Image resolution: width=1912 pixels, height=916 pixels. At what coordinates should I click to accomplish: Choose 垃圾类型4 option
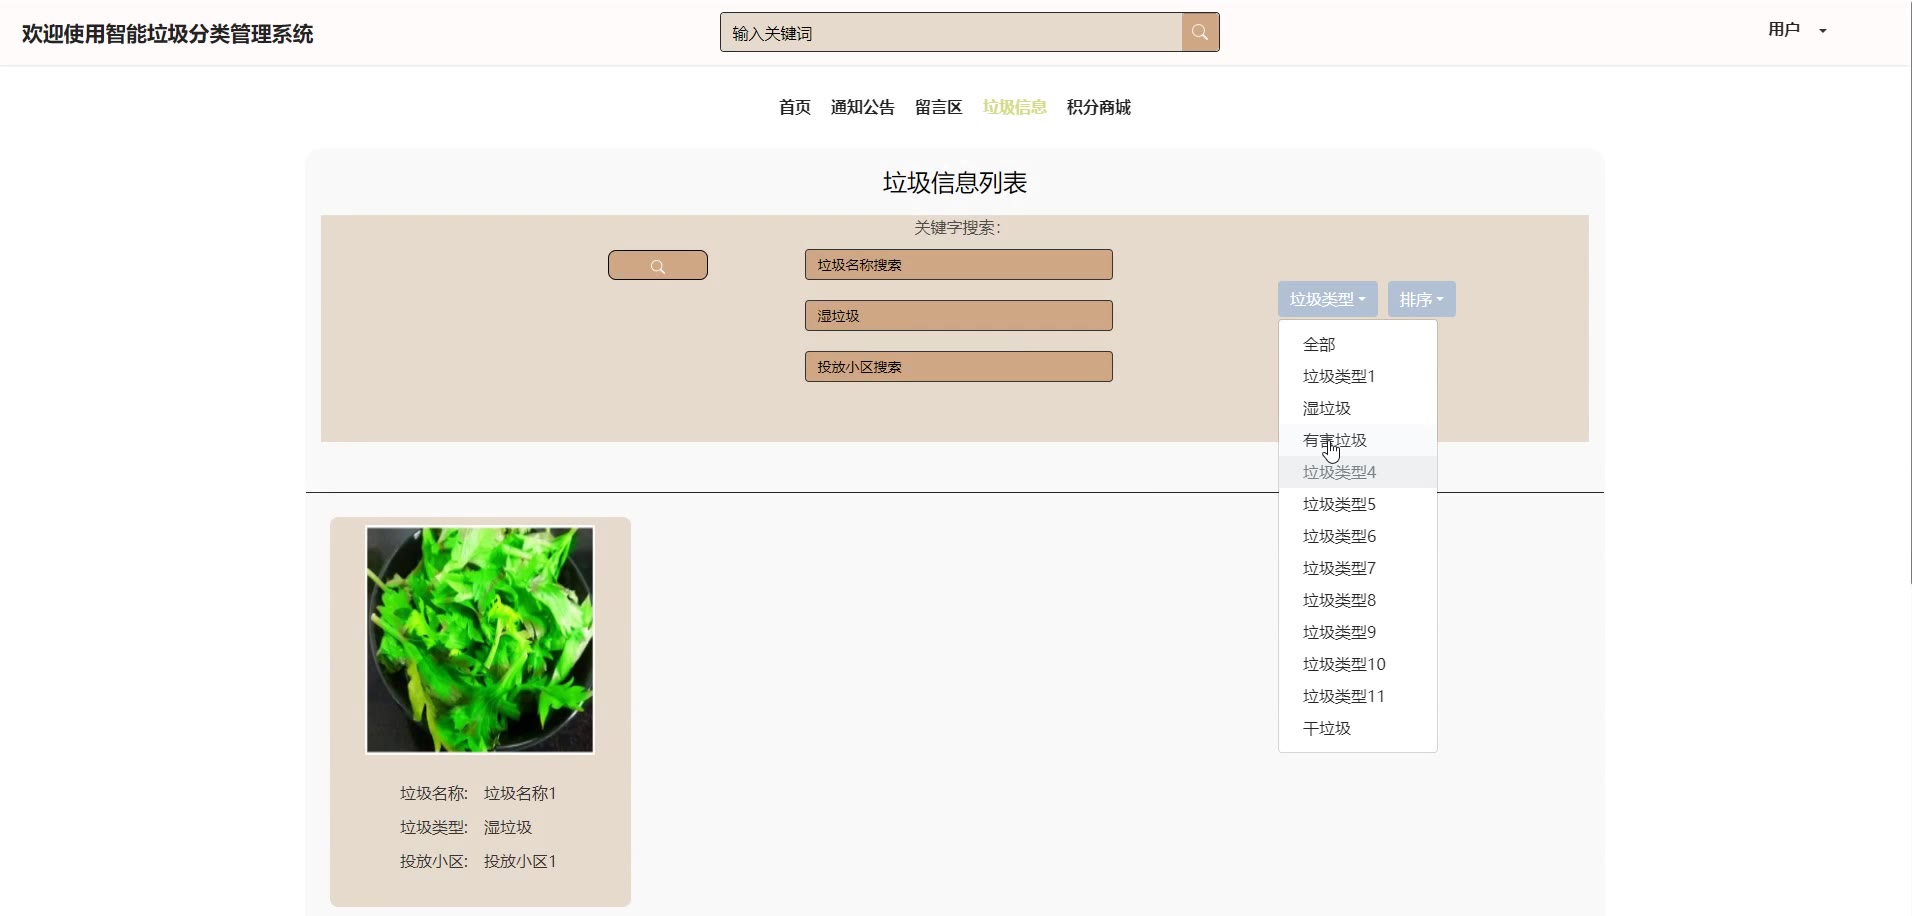coord(1358,472)
